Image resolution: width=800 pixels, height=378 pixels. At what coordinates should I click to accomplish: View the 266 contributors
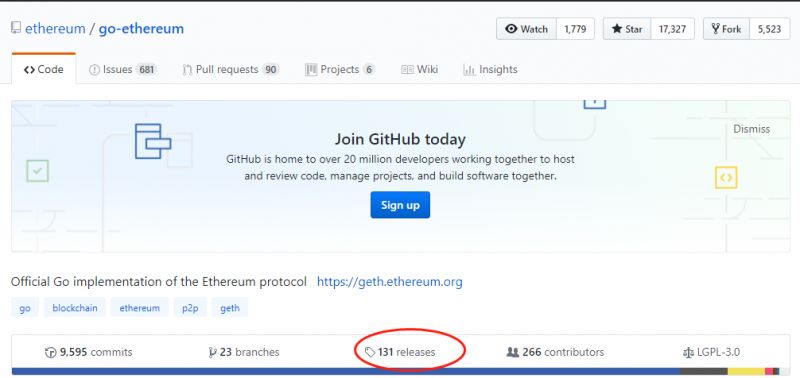click(x=555, y=352)
